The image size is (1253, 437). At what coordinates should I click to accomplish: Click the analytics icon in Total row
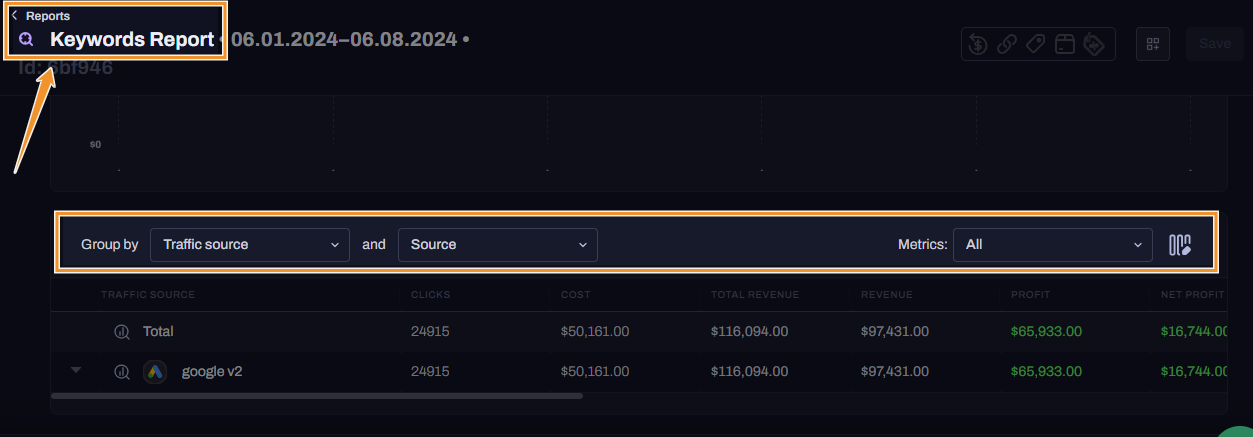122,331
